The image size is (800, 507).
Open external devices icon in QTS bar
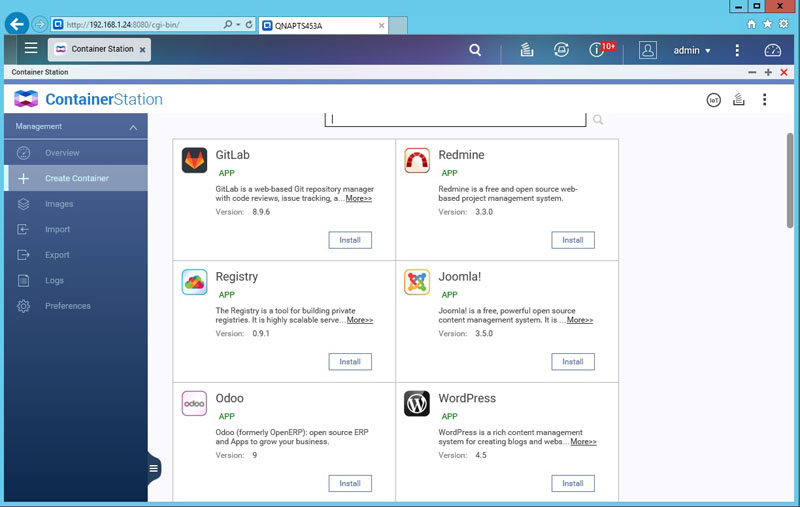click(x=561, y=49)
